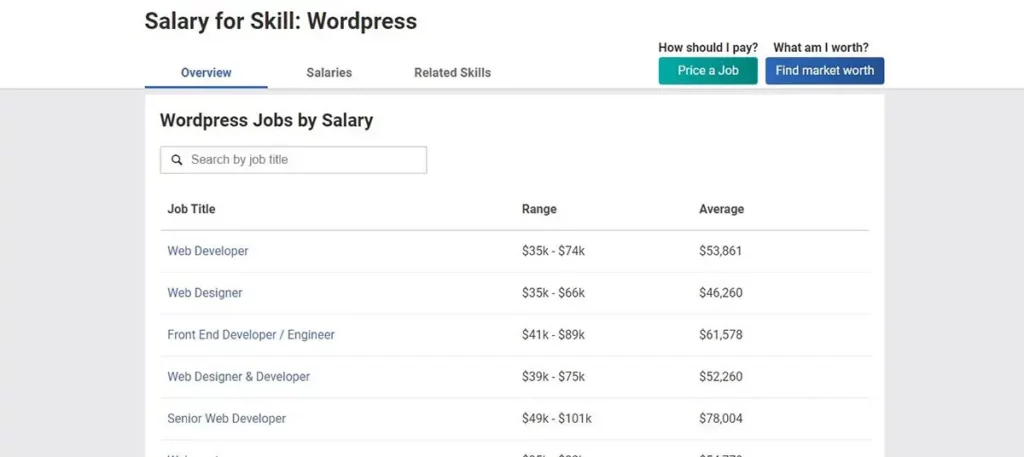Click the Job Title column header
This screenshot has width=1024, height=457.
(x=191, y=209)
